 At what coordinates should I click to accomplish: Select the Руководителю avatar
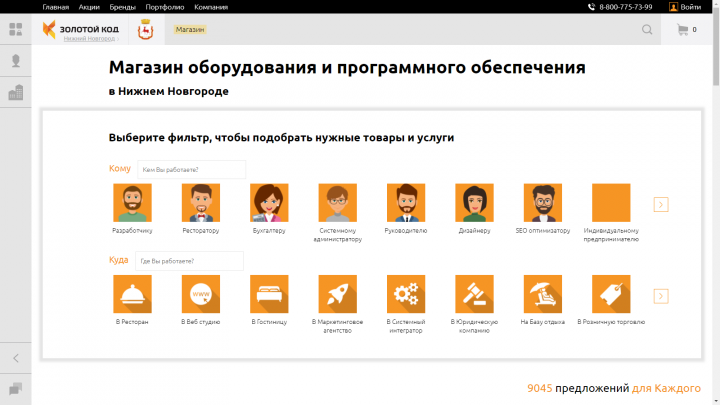(406, 202)
